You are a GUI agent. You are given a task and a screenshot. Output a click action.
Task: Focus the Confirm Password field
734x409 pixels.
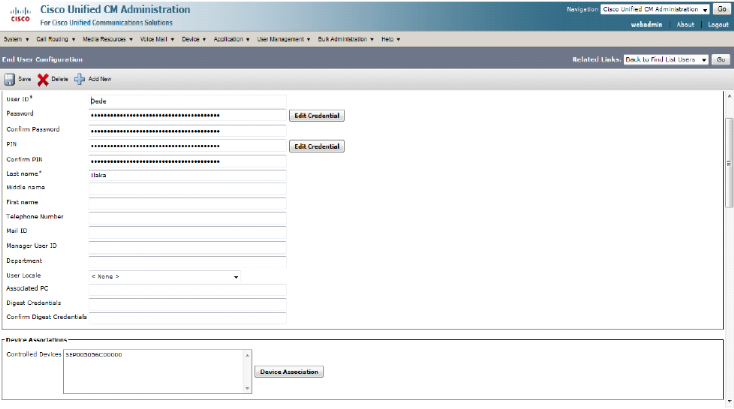(x=187, y=131)
